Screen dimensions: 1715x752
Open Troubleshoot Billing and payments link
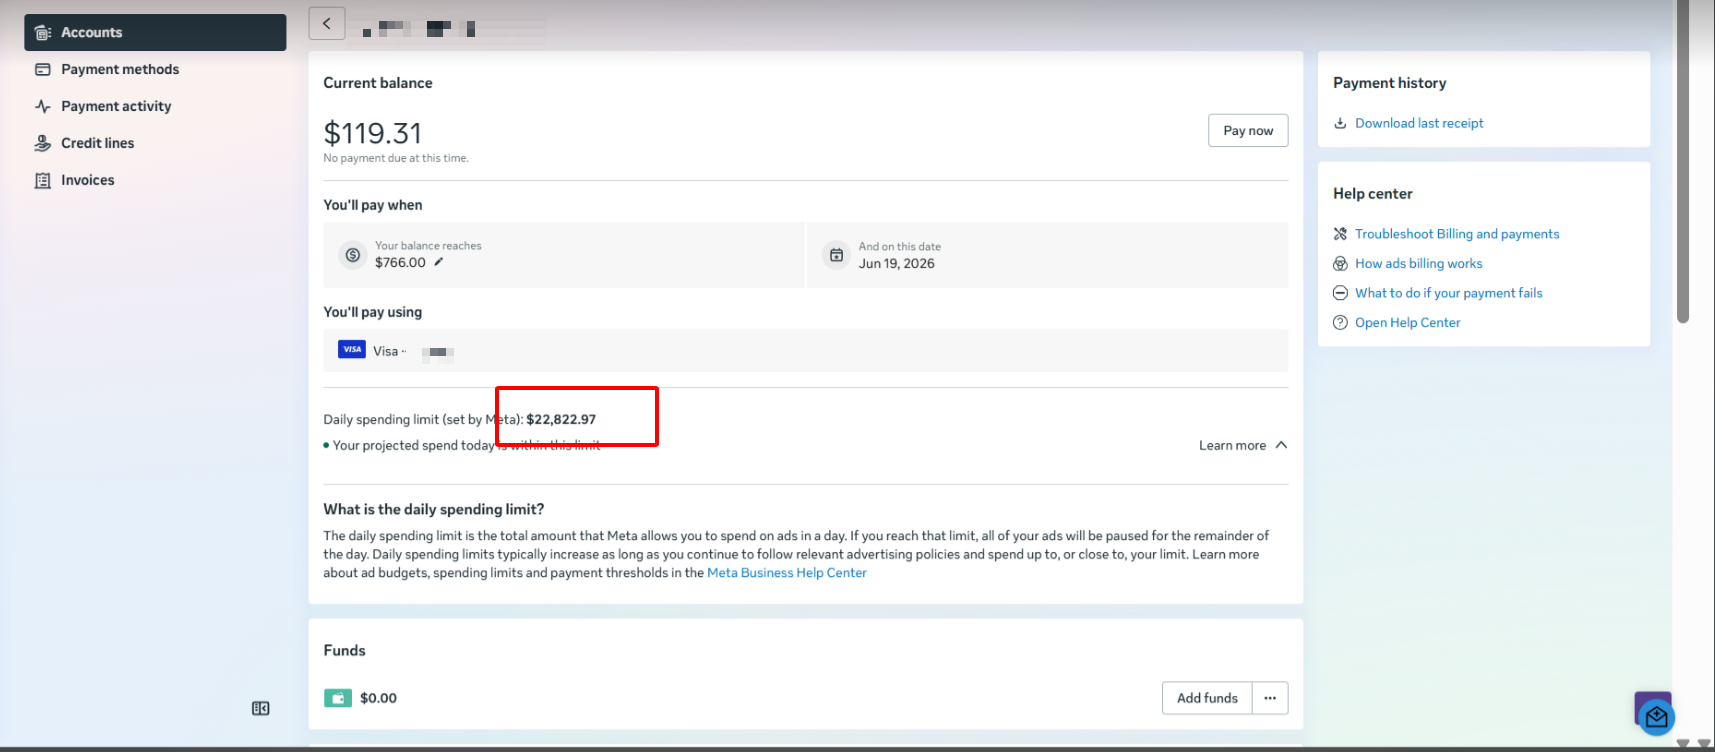click(1457, 234)
